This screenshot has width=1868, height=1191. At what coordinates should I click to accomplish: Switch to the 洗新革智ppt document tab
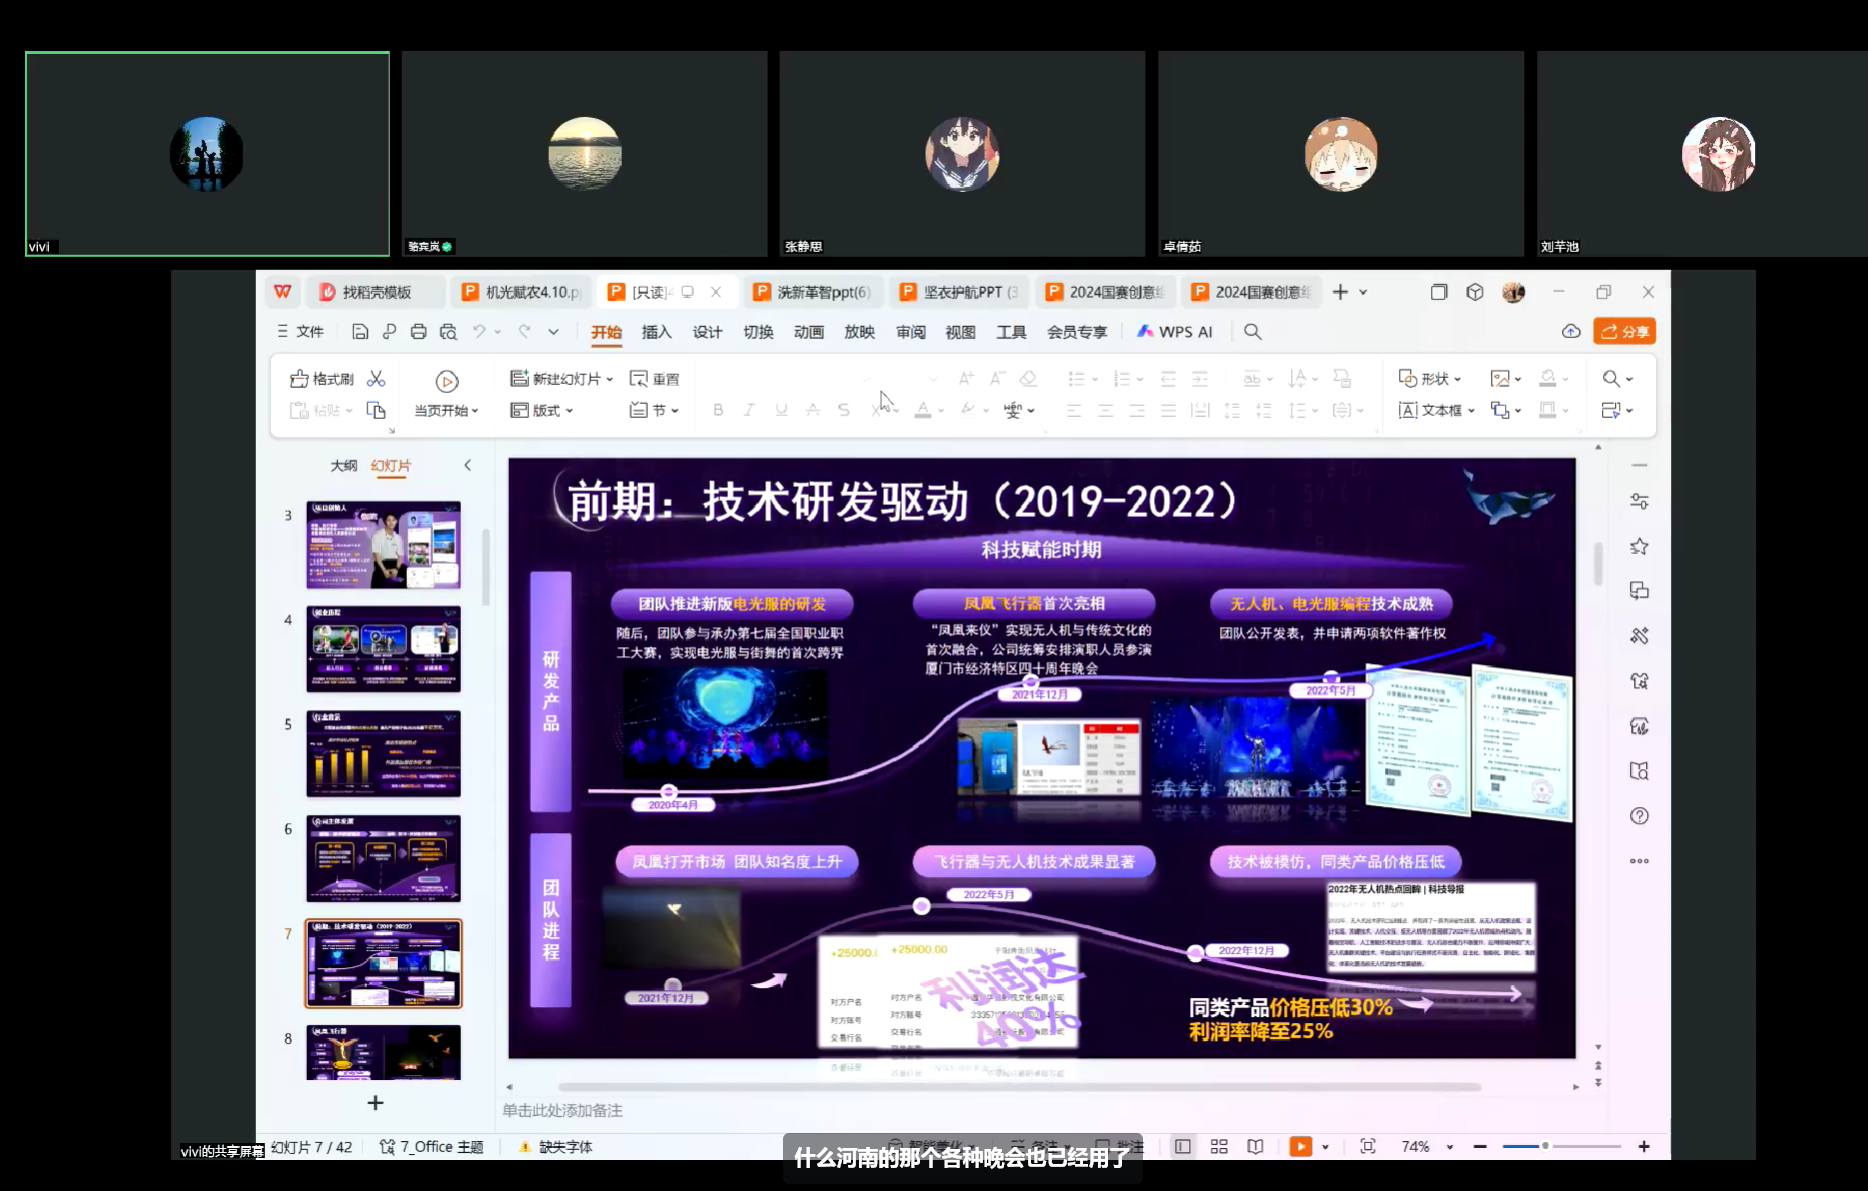point(812,292)
